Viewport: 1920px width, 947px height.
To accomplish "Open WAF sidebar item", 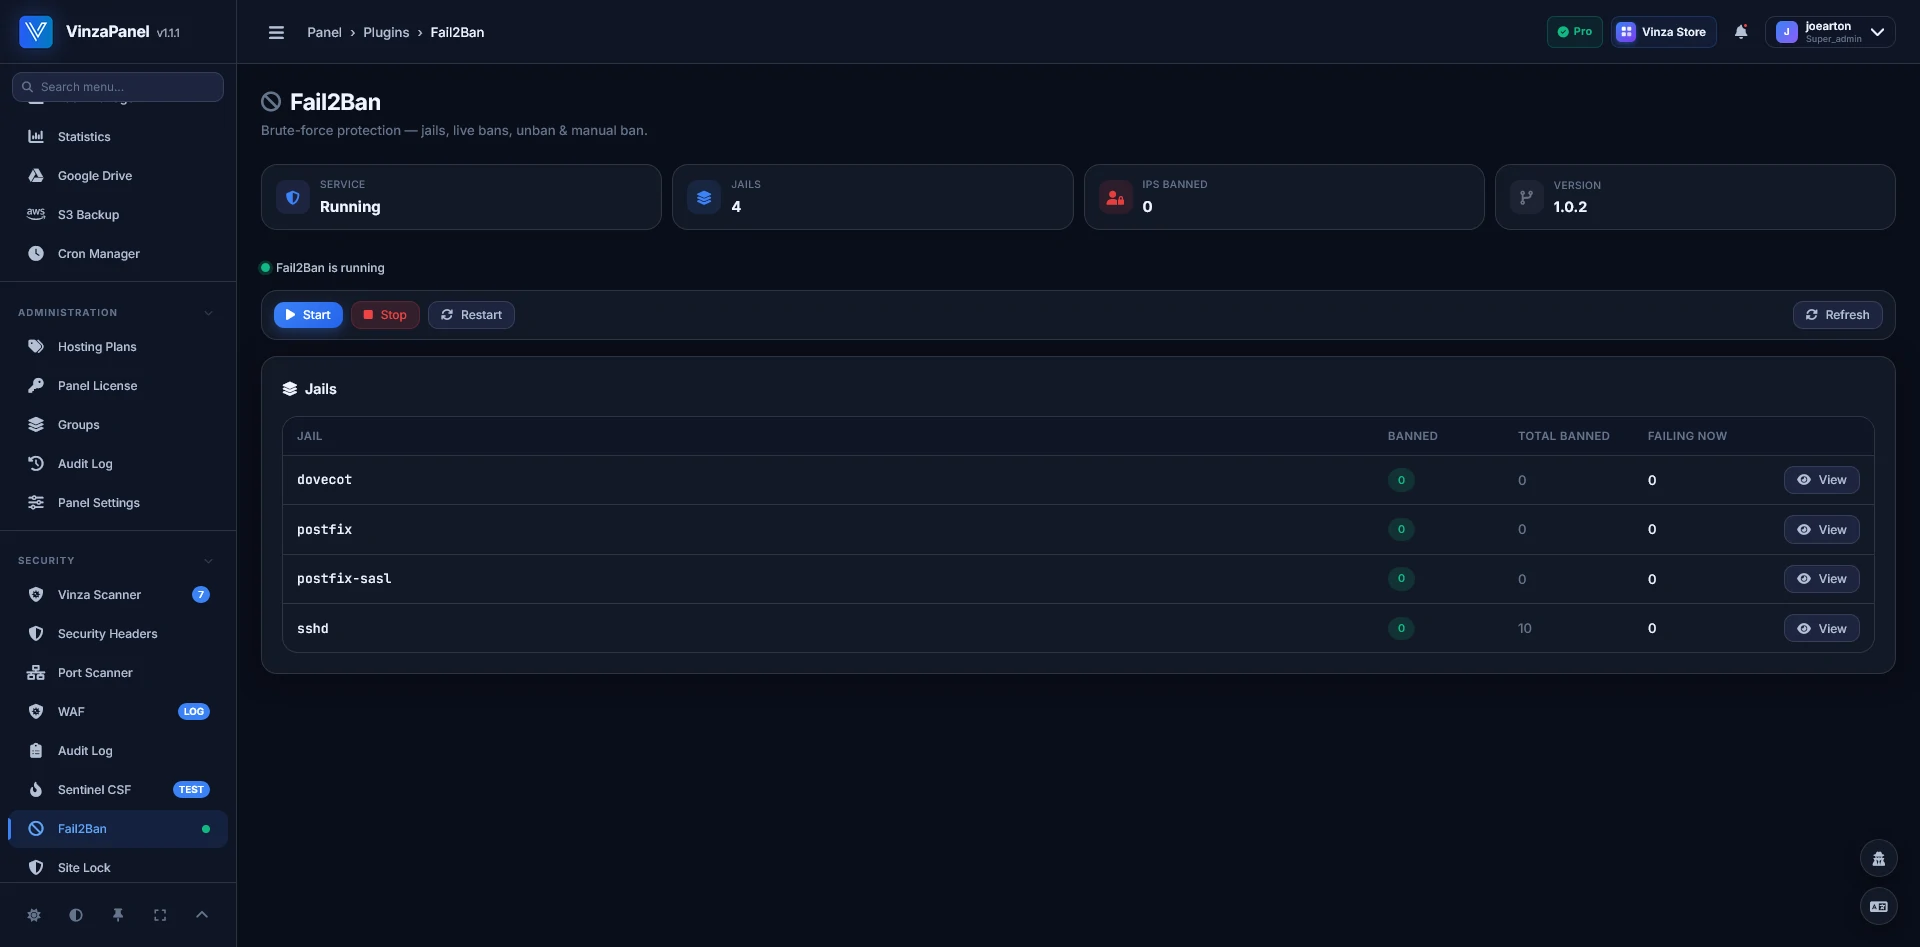I will [118, 711].
